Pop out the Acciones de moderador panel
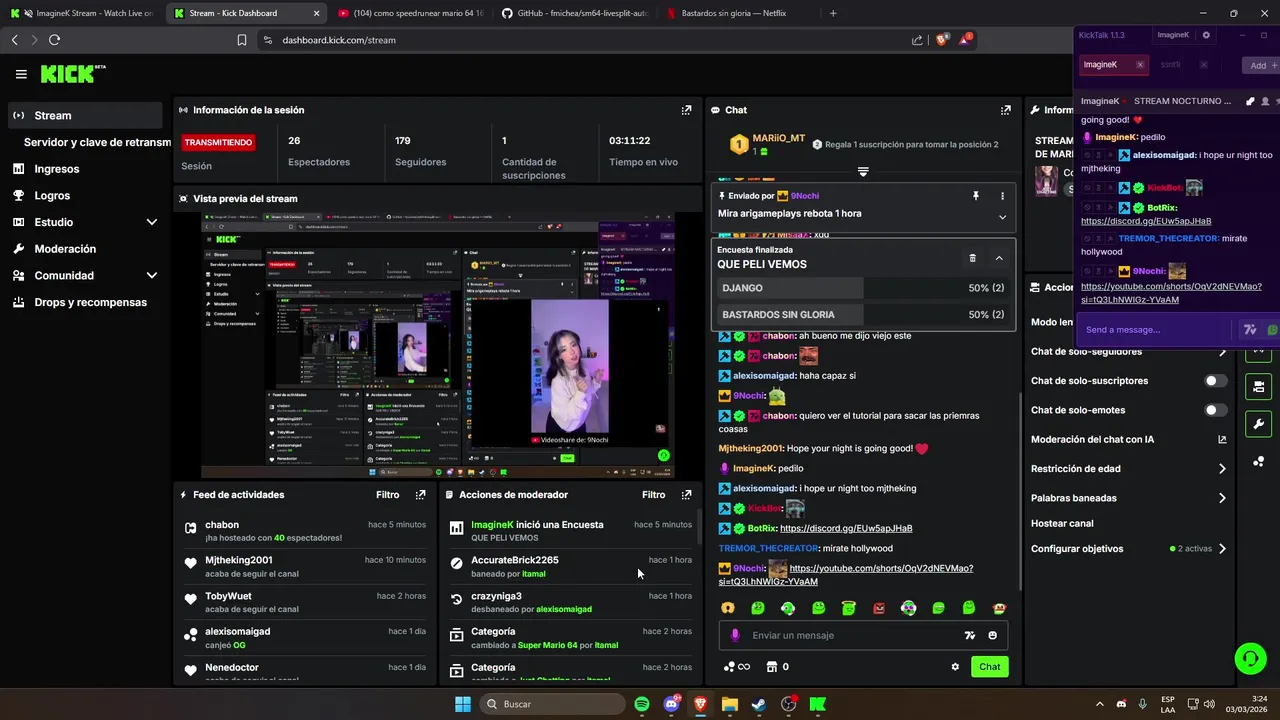The height and width of the screenshot is (720, 1280). pyautogui.click(x=686, y=495)
